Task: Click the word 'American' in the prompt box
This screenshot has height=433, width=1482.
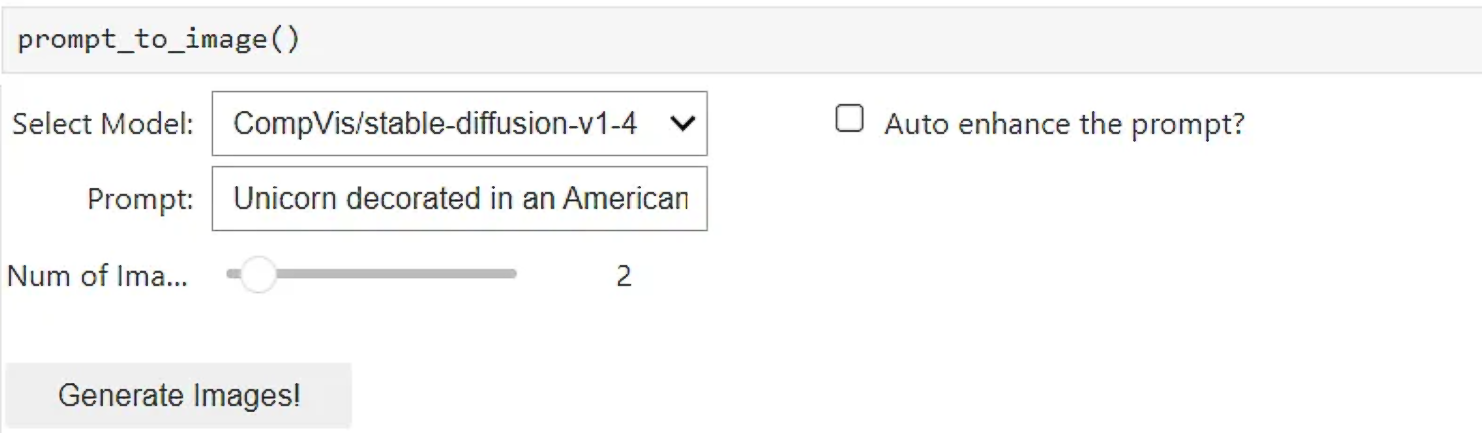Action: point(625,199)
